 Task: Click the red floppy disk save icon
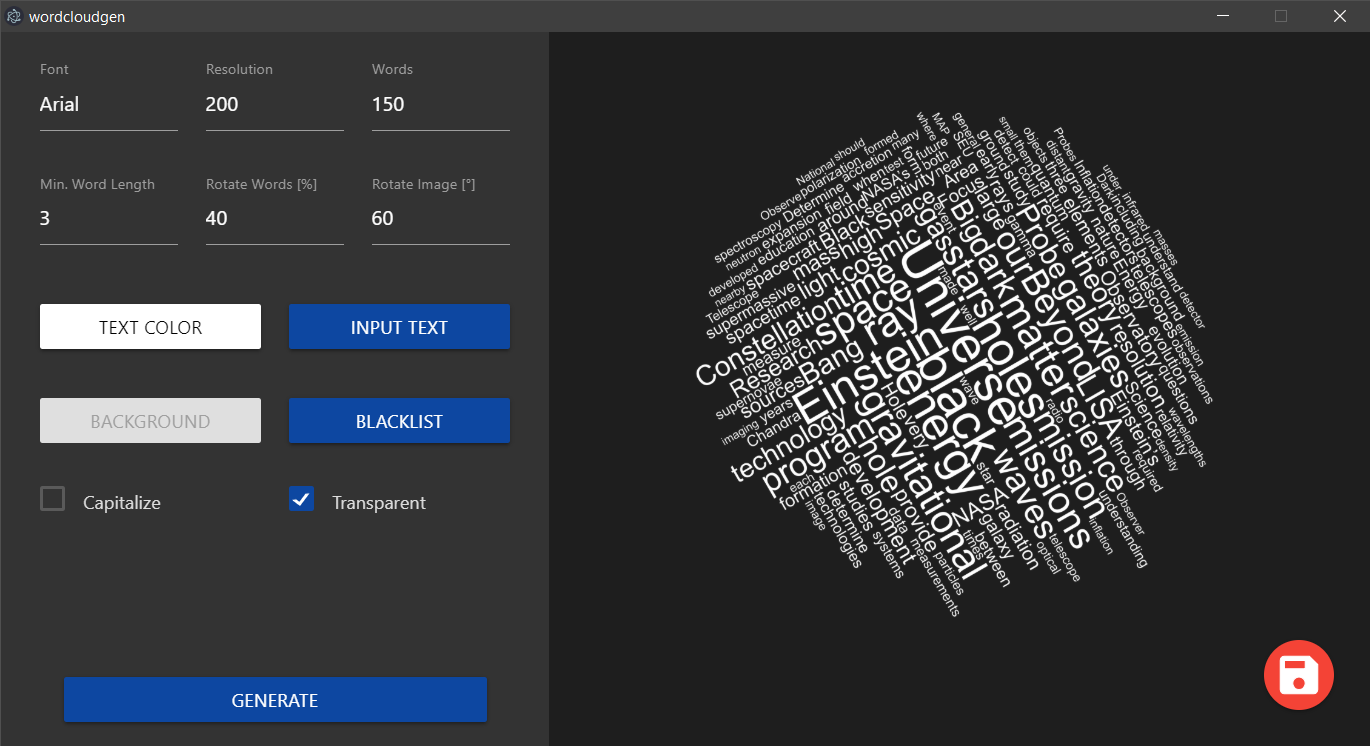[1298, 675]
